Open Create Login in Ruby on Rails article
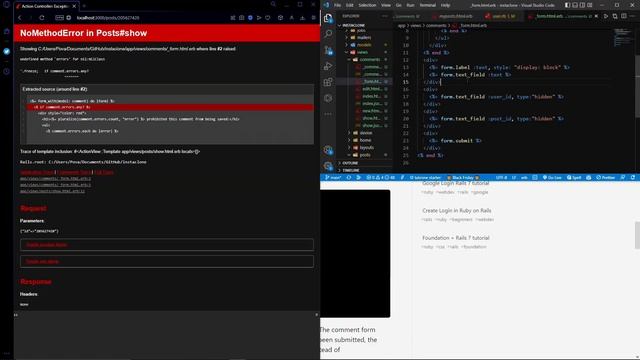 point(456,211)
